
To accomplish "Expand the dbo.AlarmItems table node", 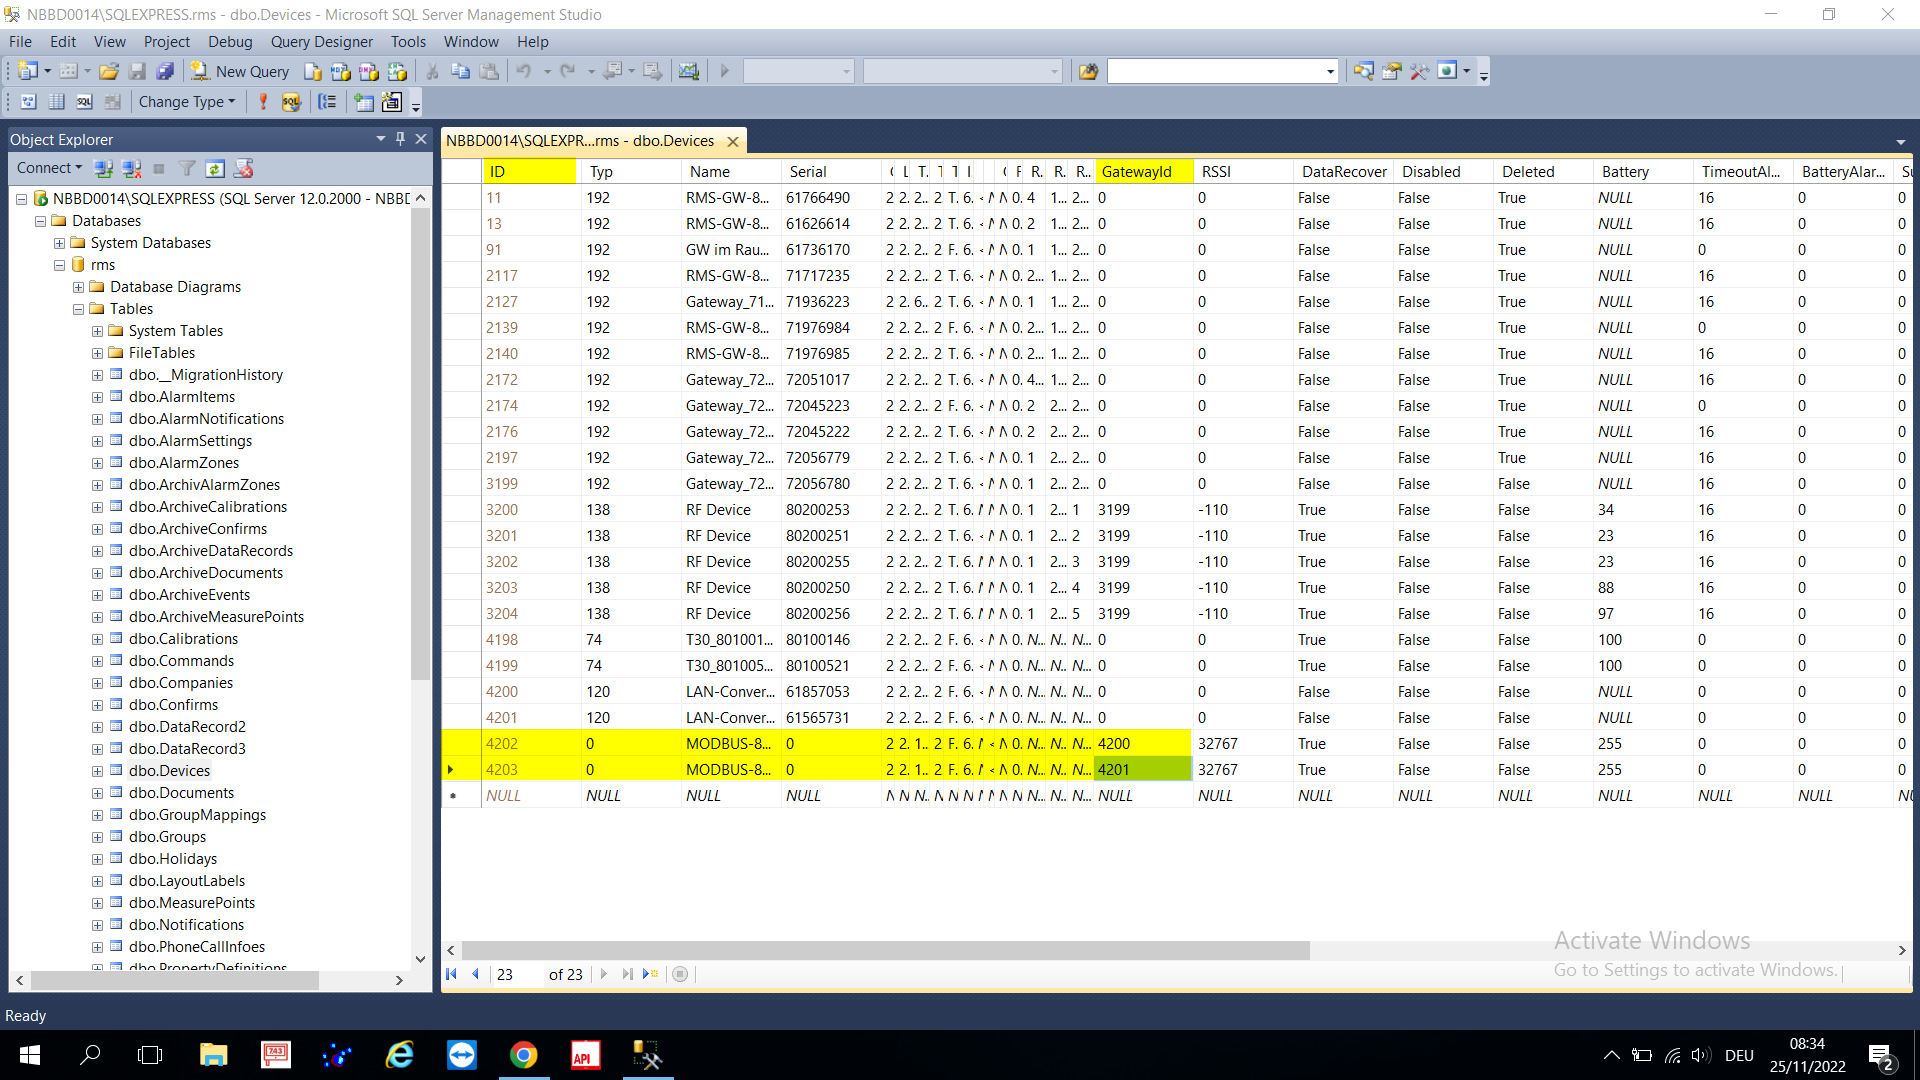I will pos(97,397).
